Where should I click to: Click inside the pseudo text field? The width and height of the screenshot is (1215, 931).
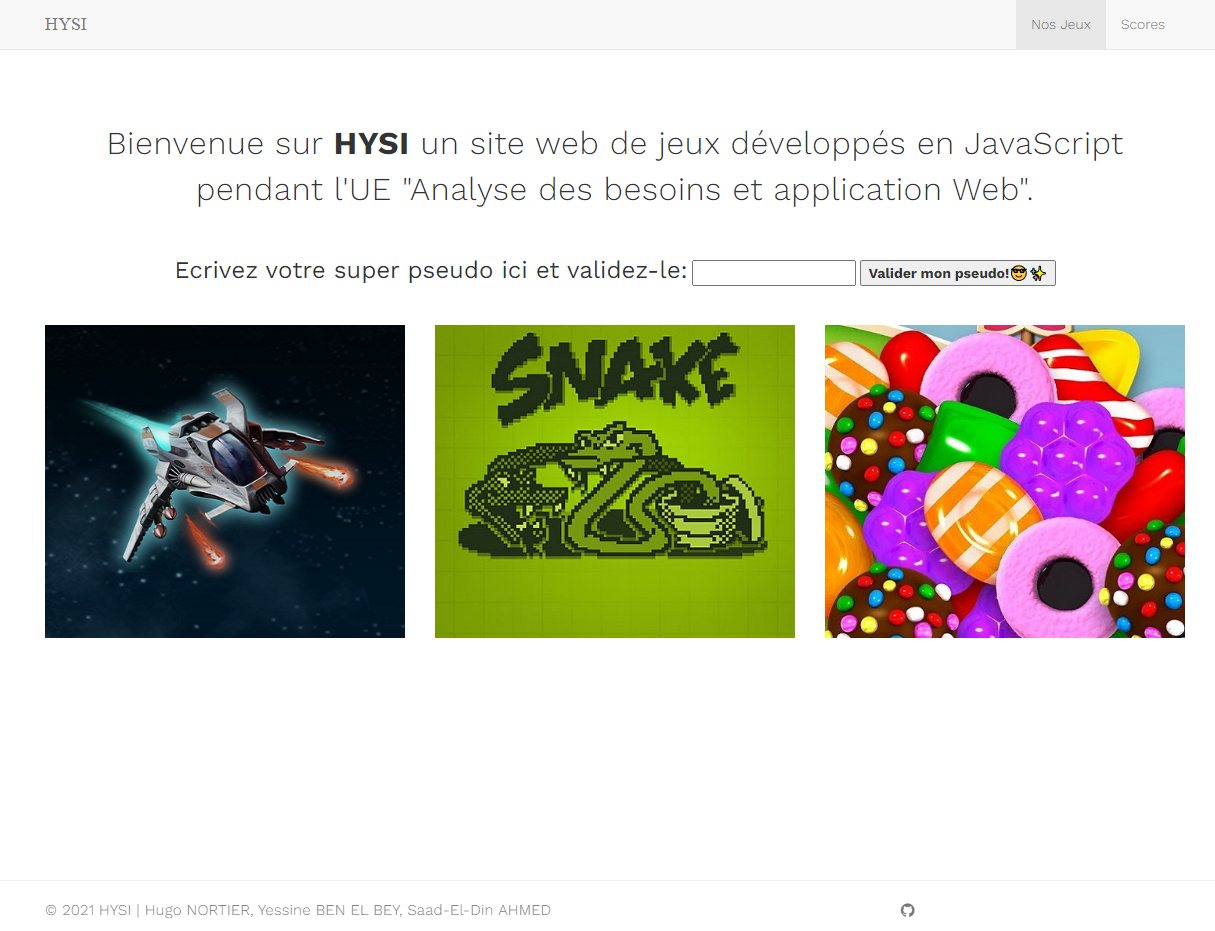point(773,272)
